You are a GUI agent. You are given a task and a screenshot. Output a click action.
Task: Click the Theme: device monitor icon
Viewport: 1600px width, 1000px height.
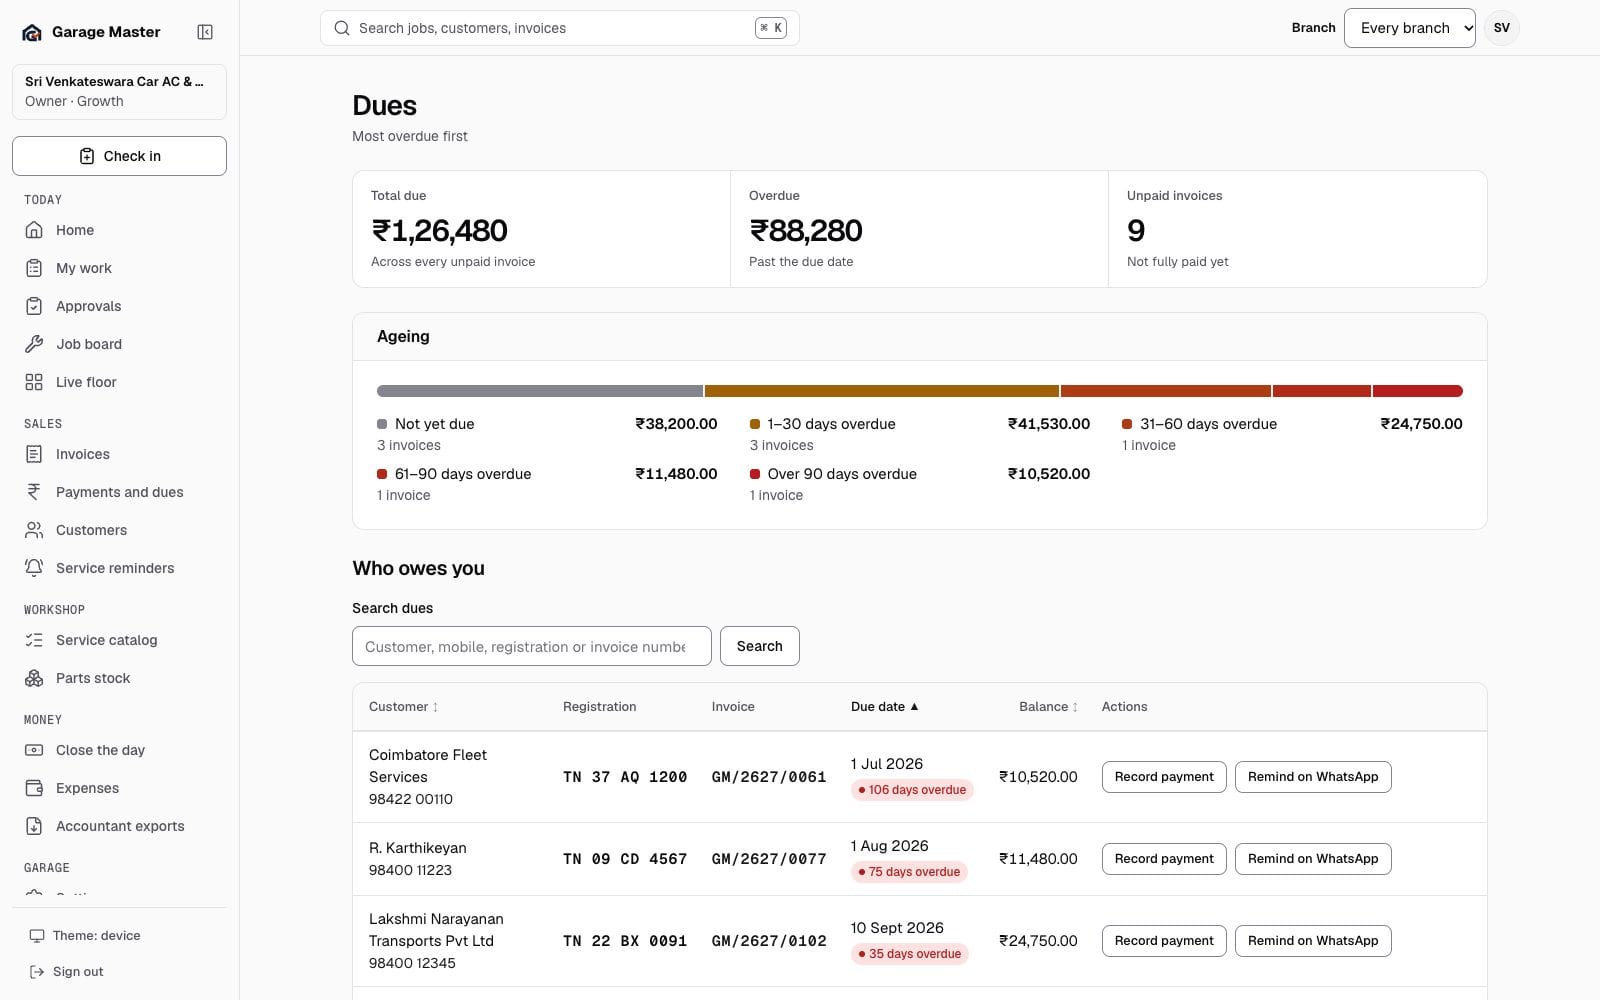(x=37, y=936)
